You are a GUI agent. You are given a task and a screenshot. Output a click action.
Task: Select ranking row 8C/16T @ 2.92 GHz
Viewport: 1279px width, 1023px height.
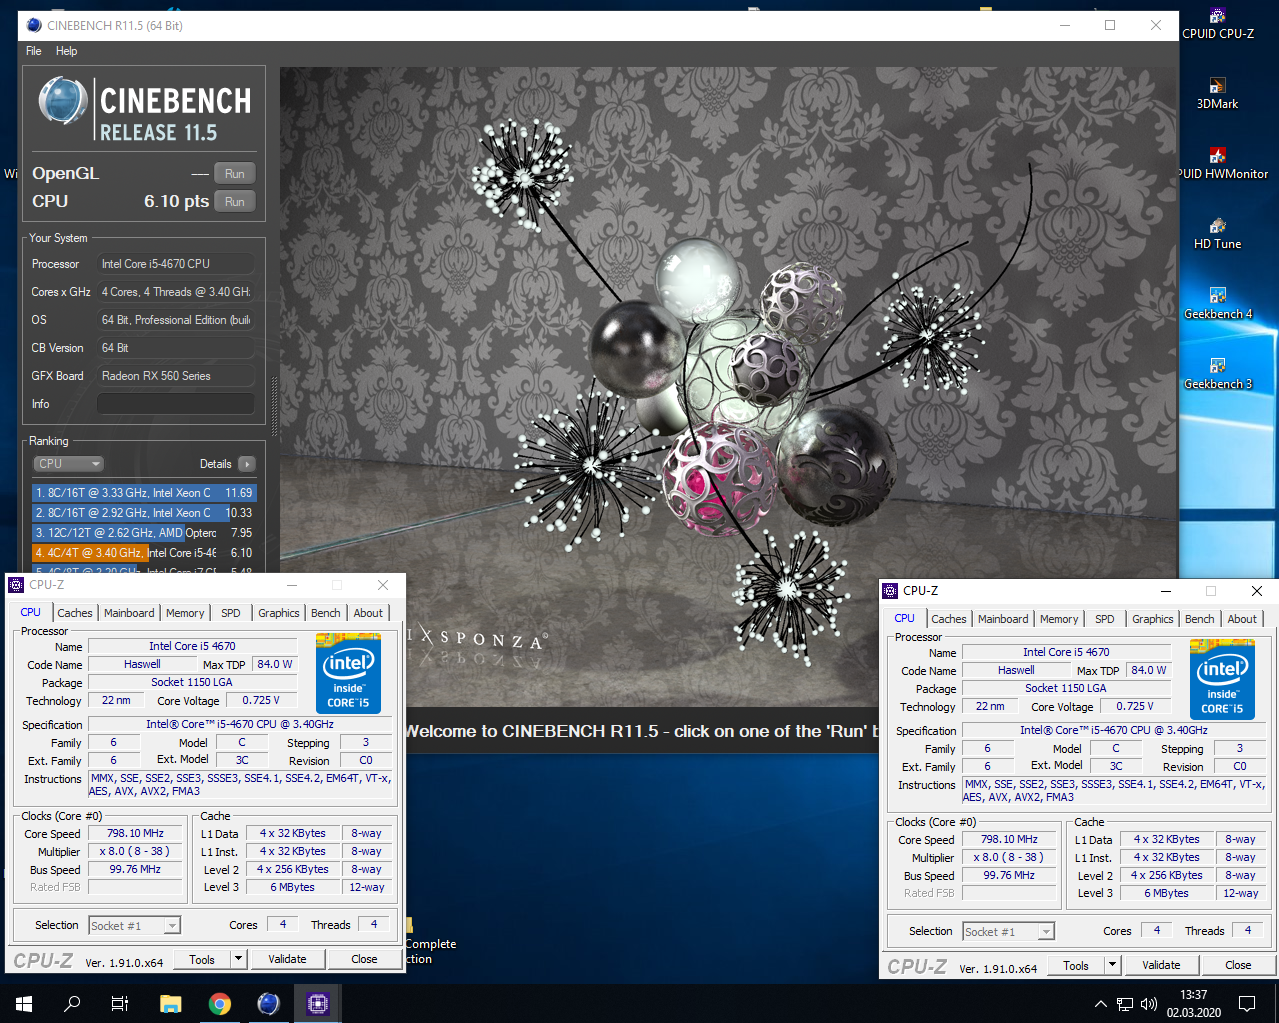[x=144, y=512]
